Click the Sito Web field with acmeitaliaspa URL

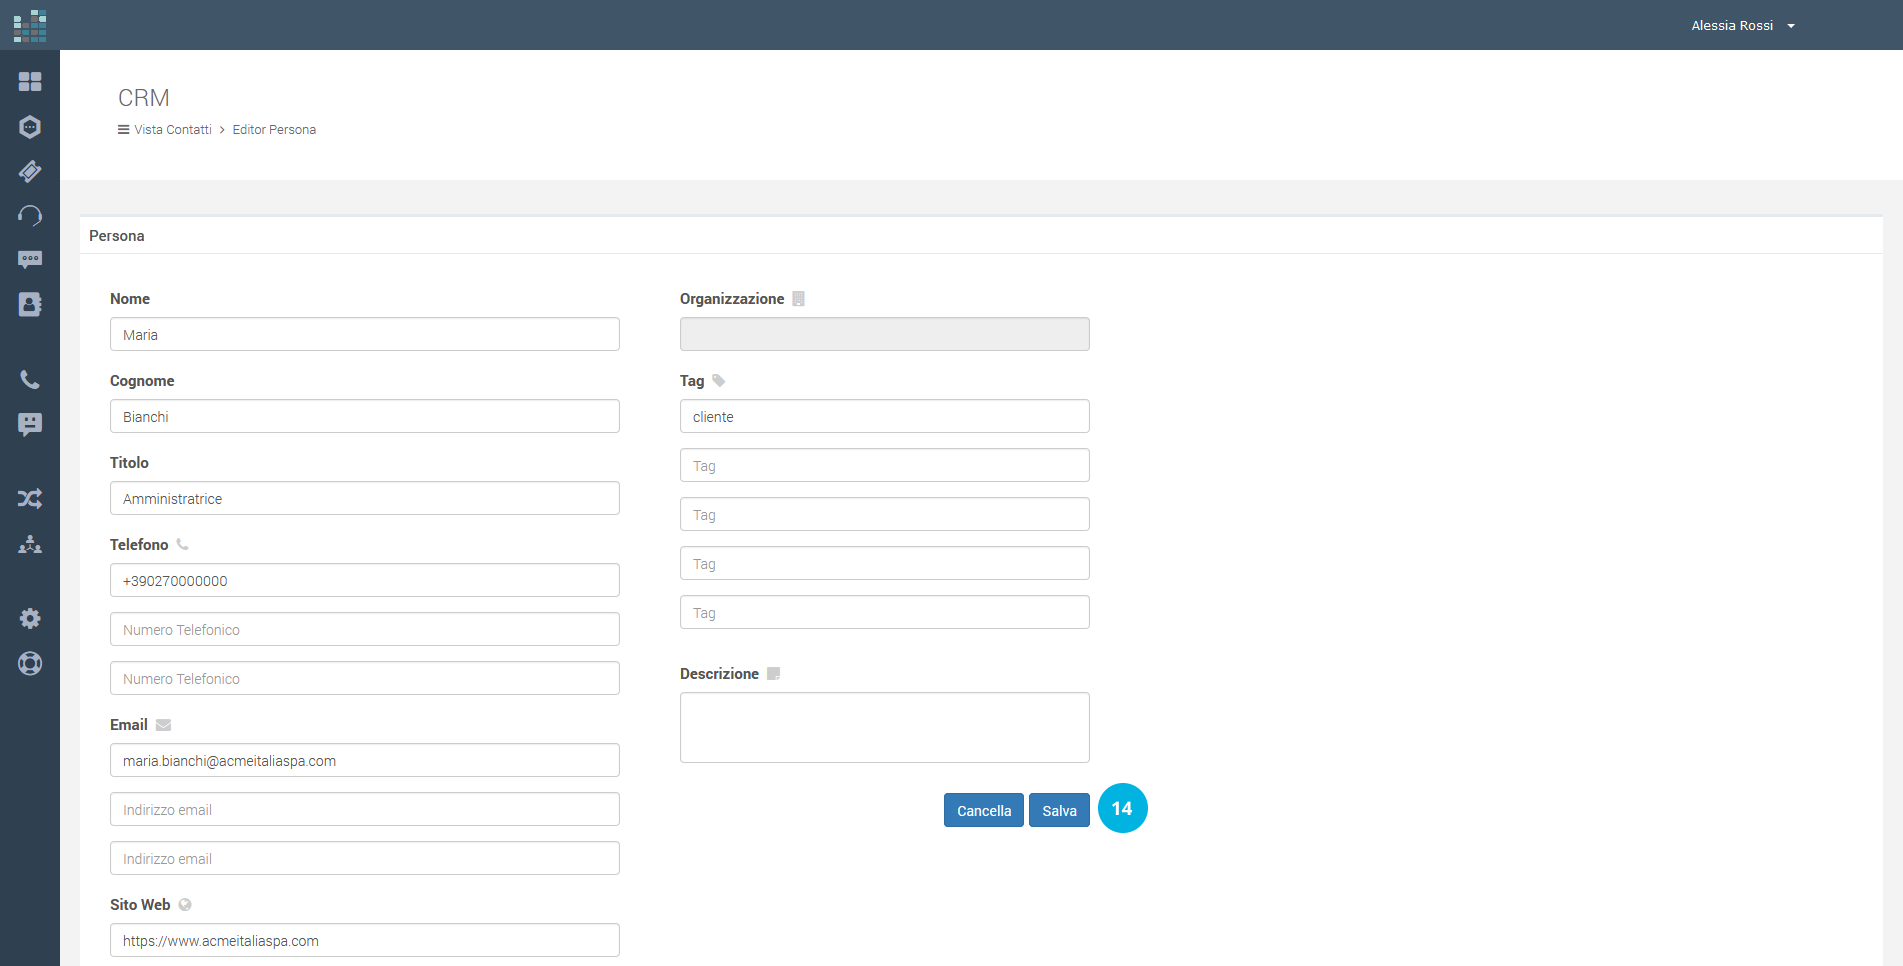(x=365, y=940)
